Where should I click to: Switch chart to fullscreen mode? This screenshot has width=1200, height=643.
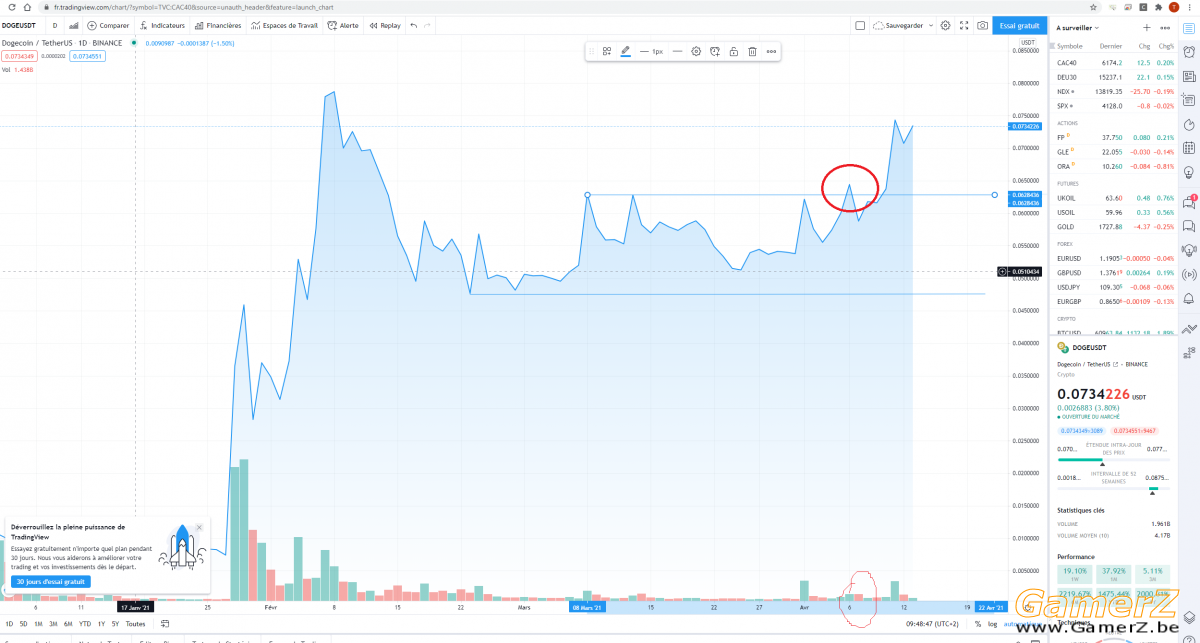[964, 25]
